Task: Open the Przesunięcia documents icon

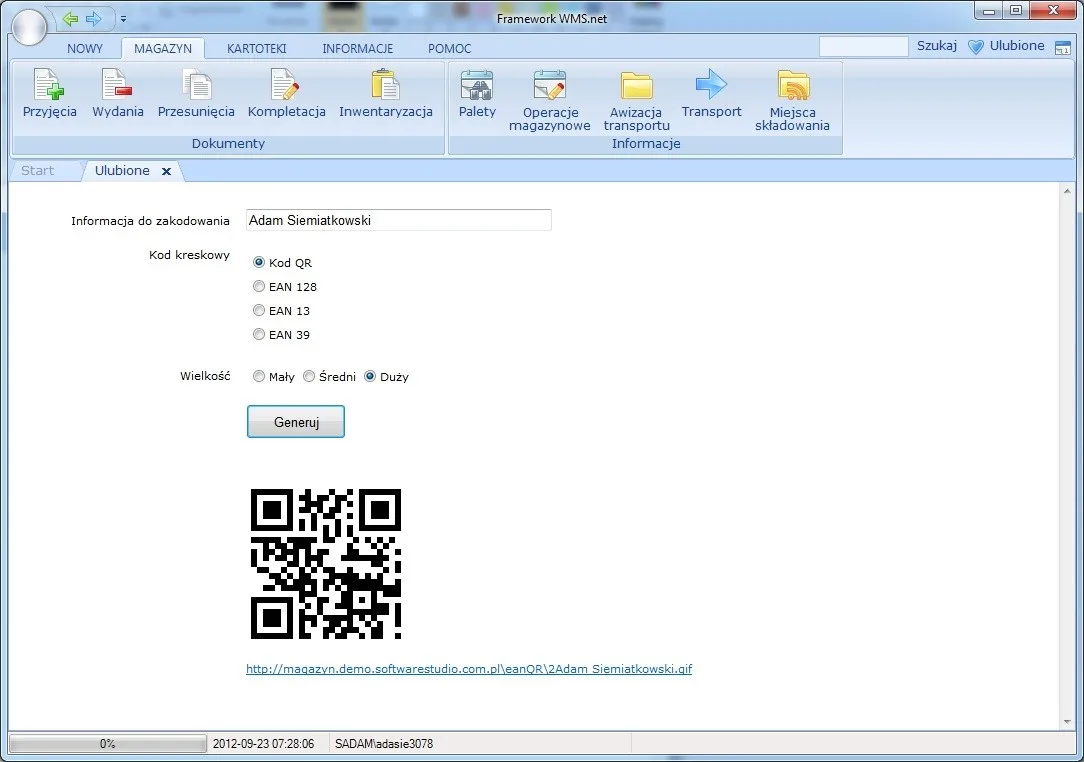Action: coord(196,93)
